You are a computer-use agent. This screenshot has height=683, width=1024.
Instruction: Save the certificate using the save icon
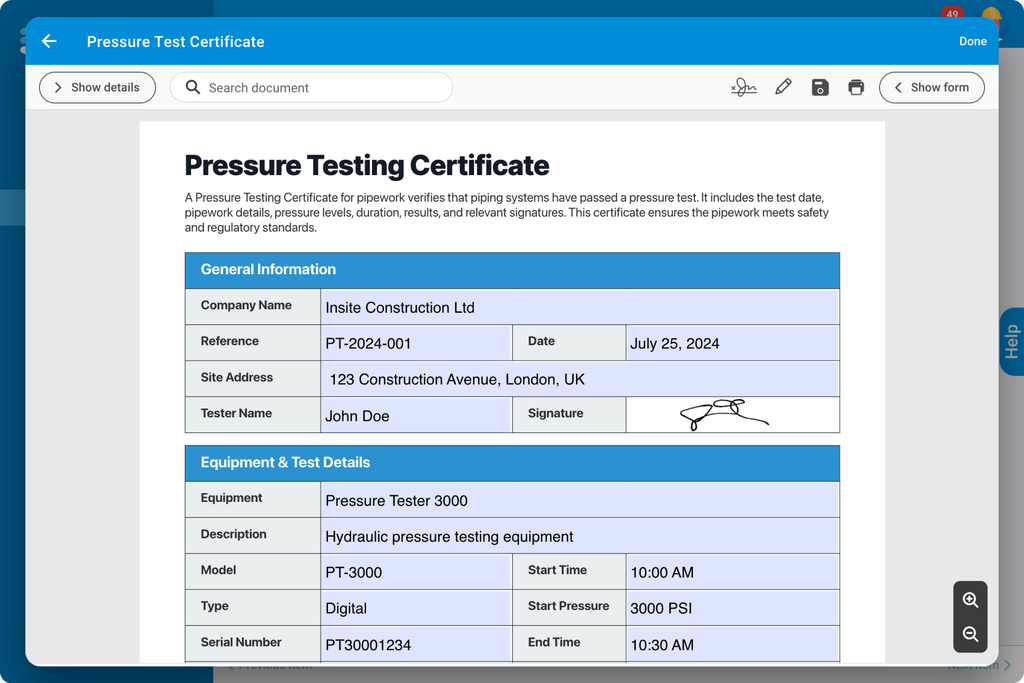[820, 87]
